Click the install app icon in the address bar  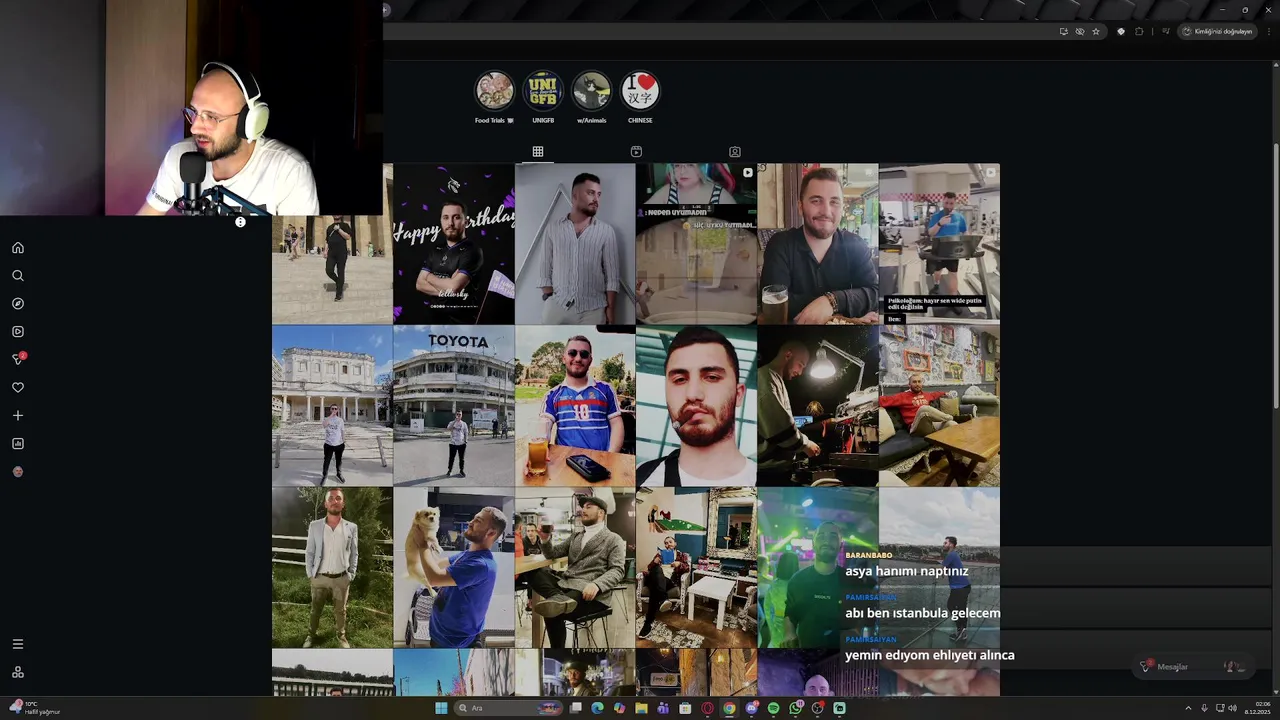pos(1063,31)
